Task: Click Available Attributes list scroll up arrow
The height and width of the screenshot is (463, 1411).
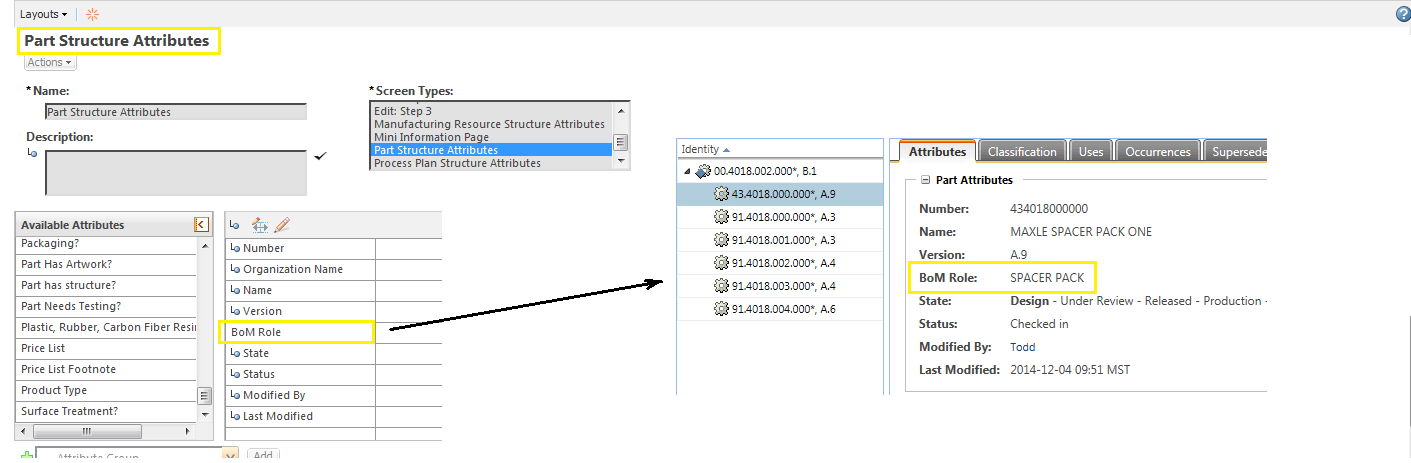Action: [x=205, y=244]
